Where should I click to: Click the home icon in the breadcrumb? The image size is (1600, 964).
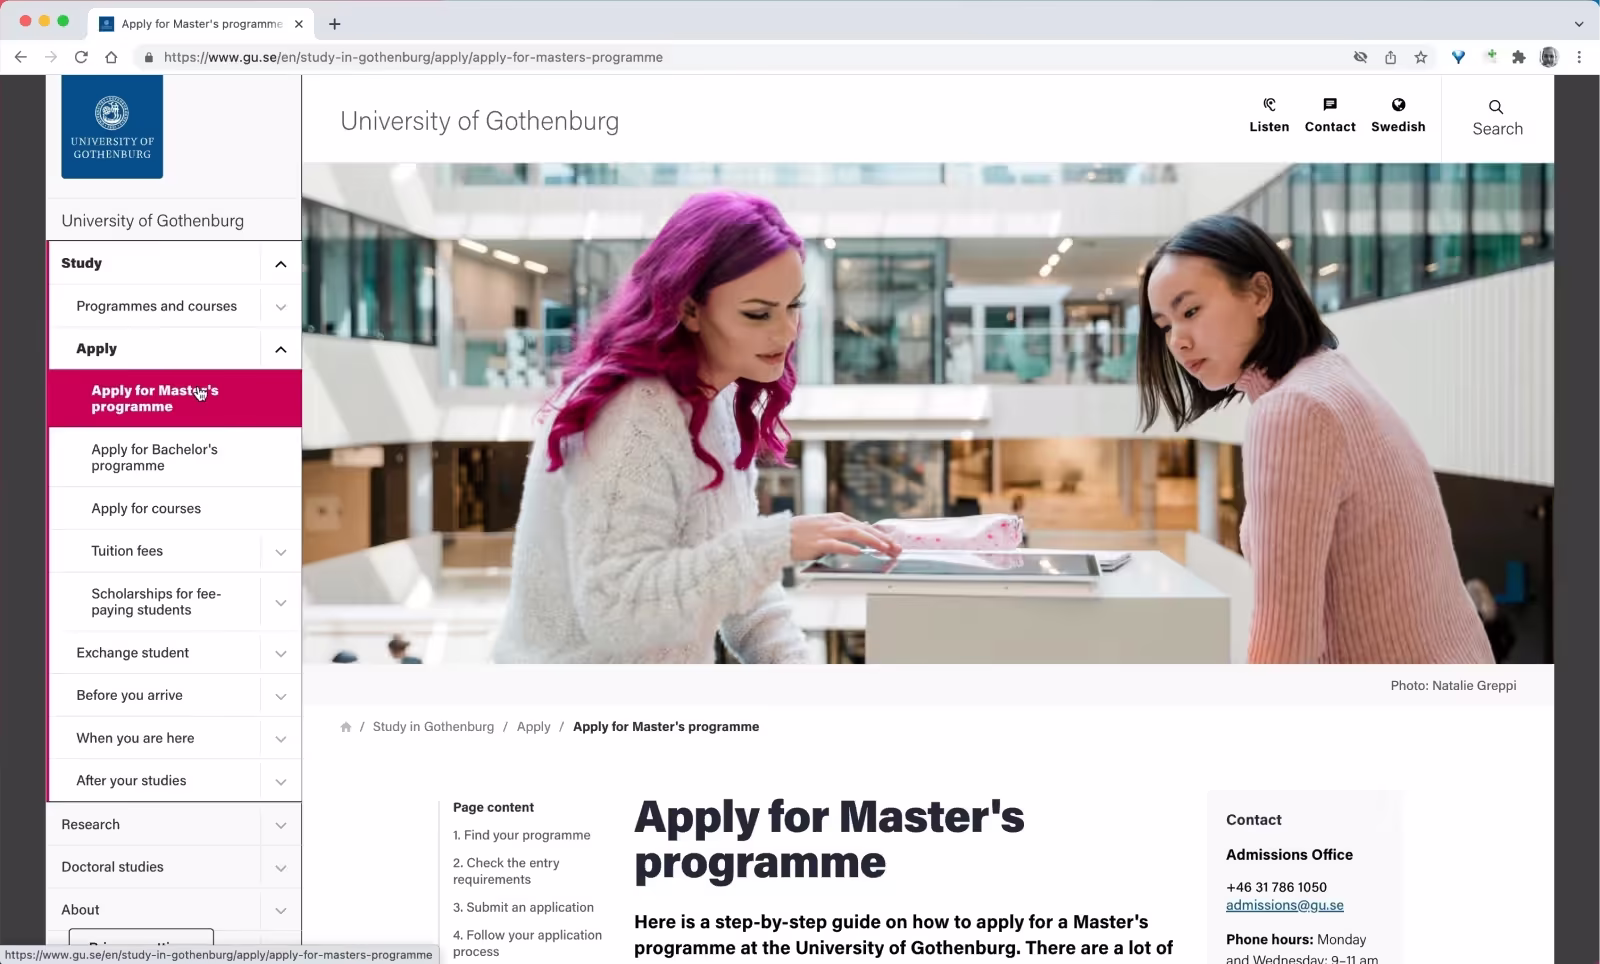[346, 727]
